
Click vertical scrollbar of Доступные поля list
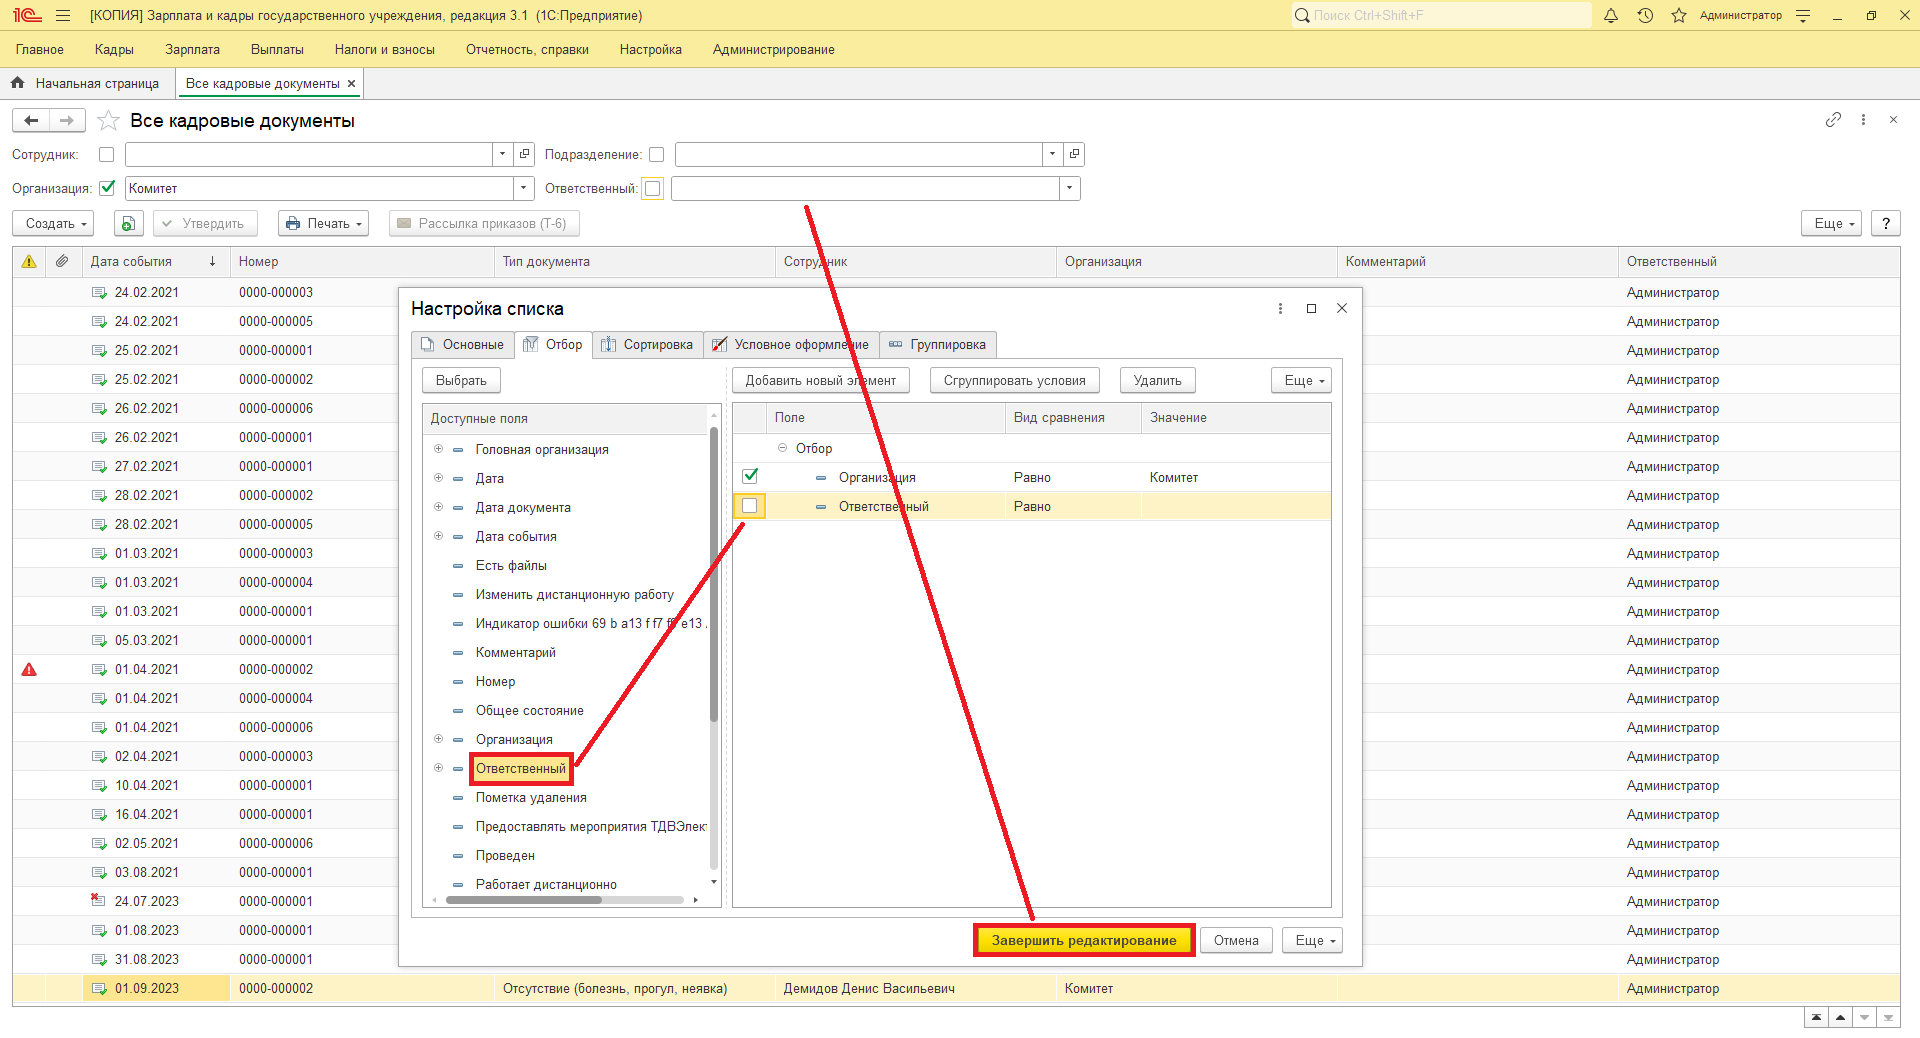tap(714, 575)
